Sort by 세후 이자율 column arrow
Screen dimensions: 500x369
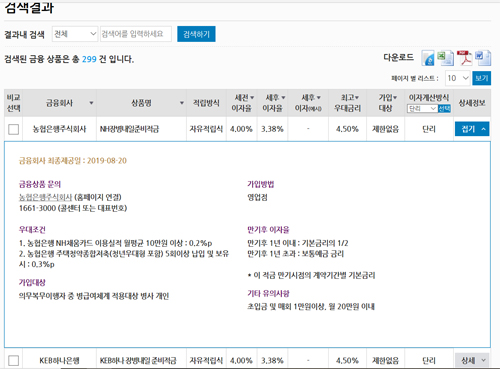[283, 98]
